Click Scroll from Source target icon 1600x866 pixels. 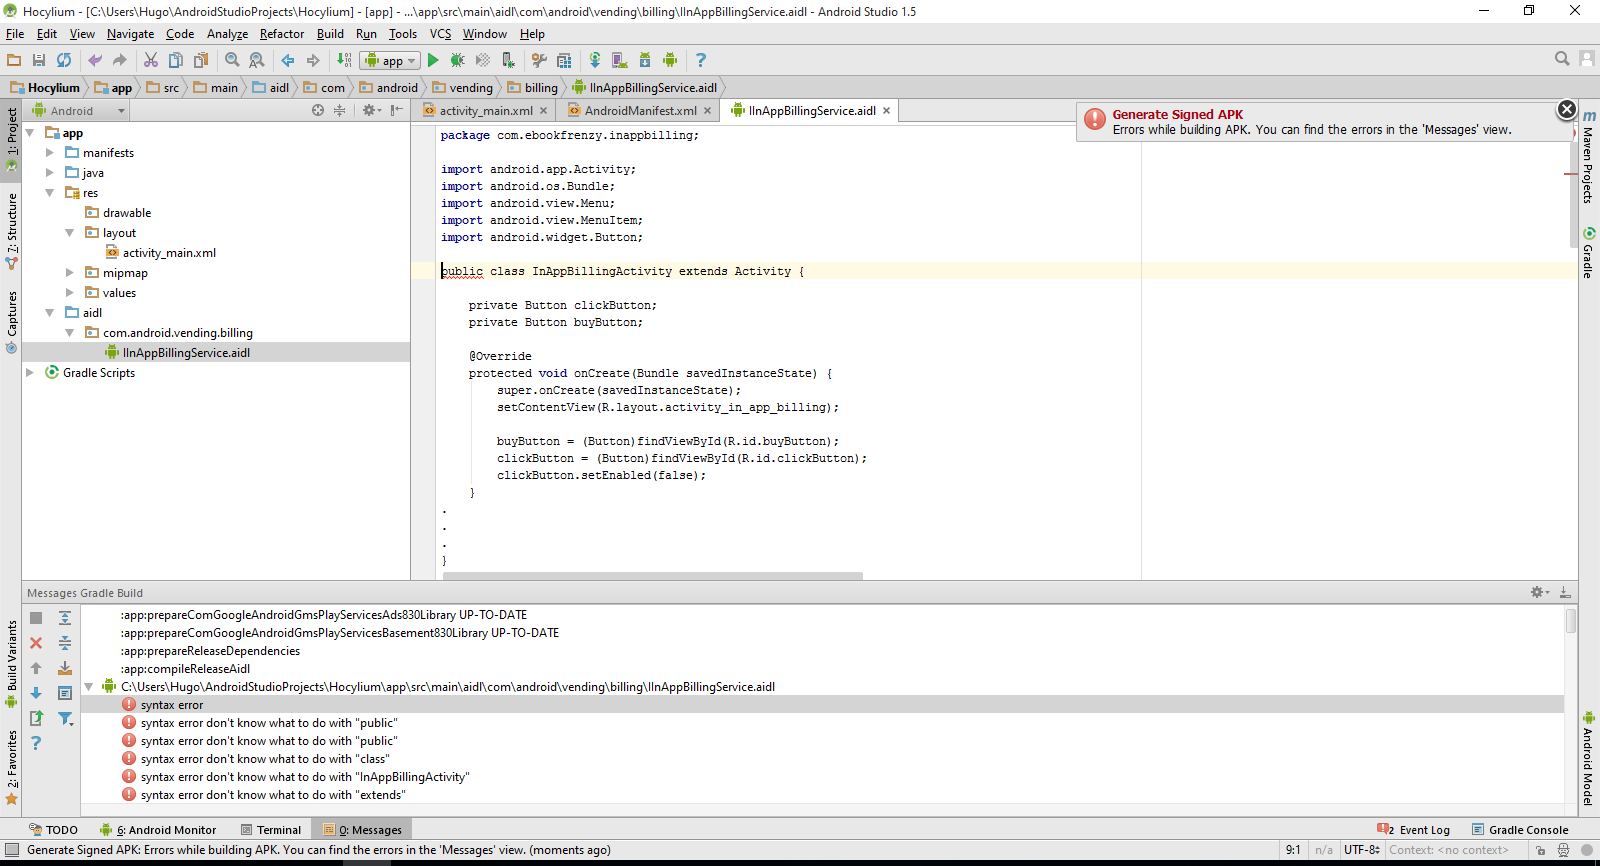pyautogui.click(x=318, y=110)
